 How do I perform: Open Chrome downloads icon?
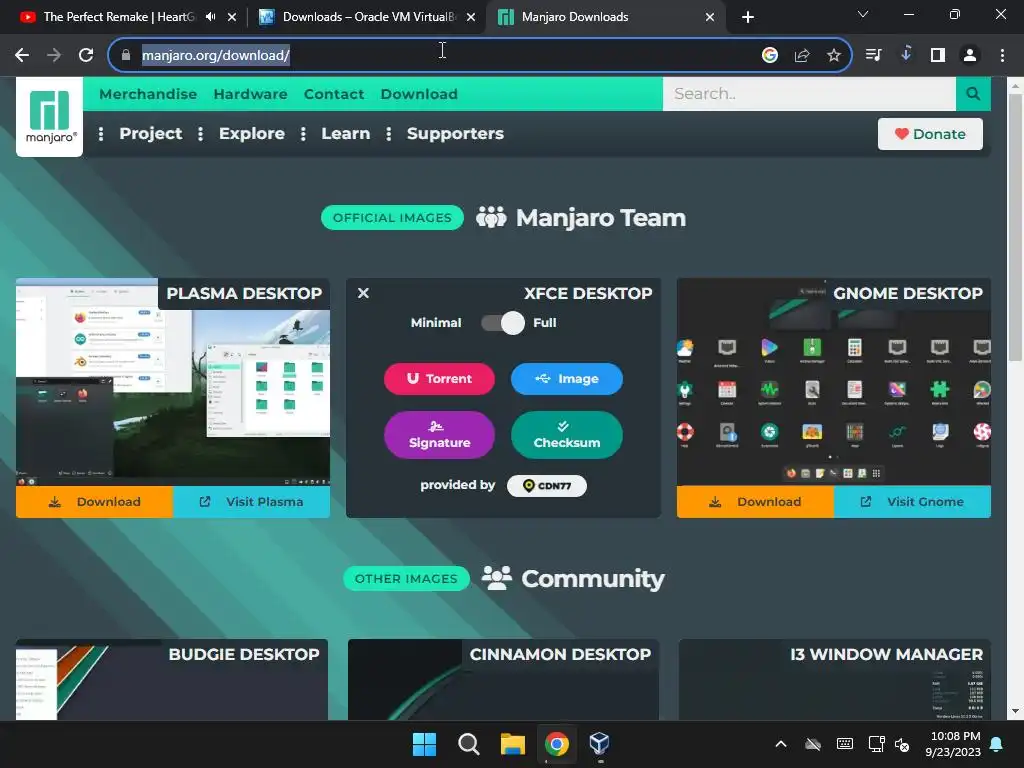[x=906, y=54]
